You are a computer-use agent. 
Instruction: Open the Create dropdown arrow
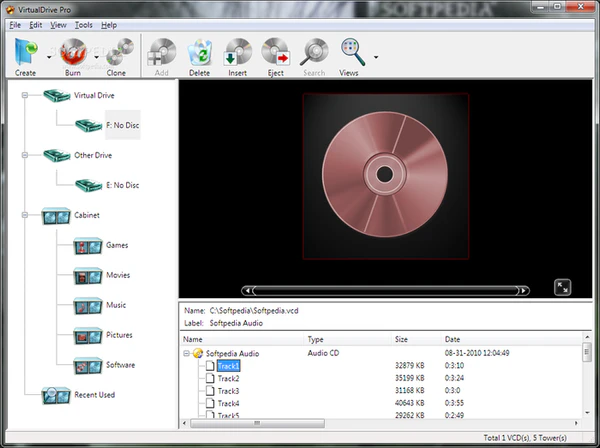point(49,58)
